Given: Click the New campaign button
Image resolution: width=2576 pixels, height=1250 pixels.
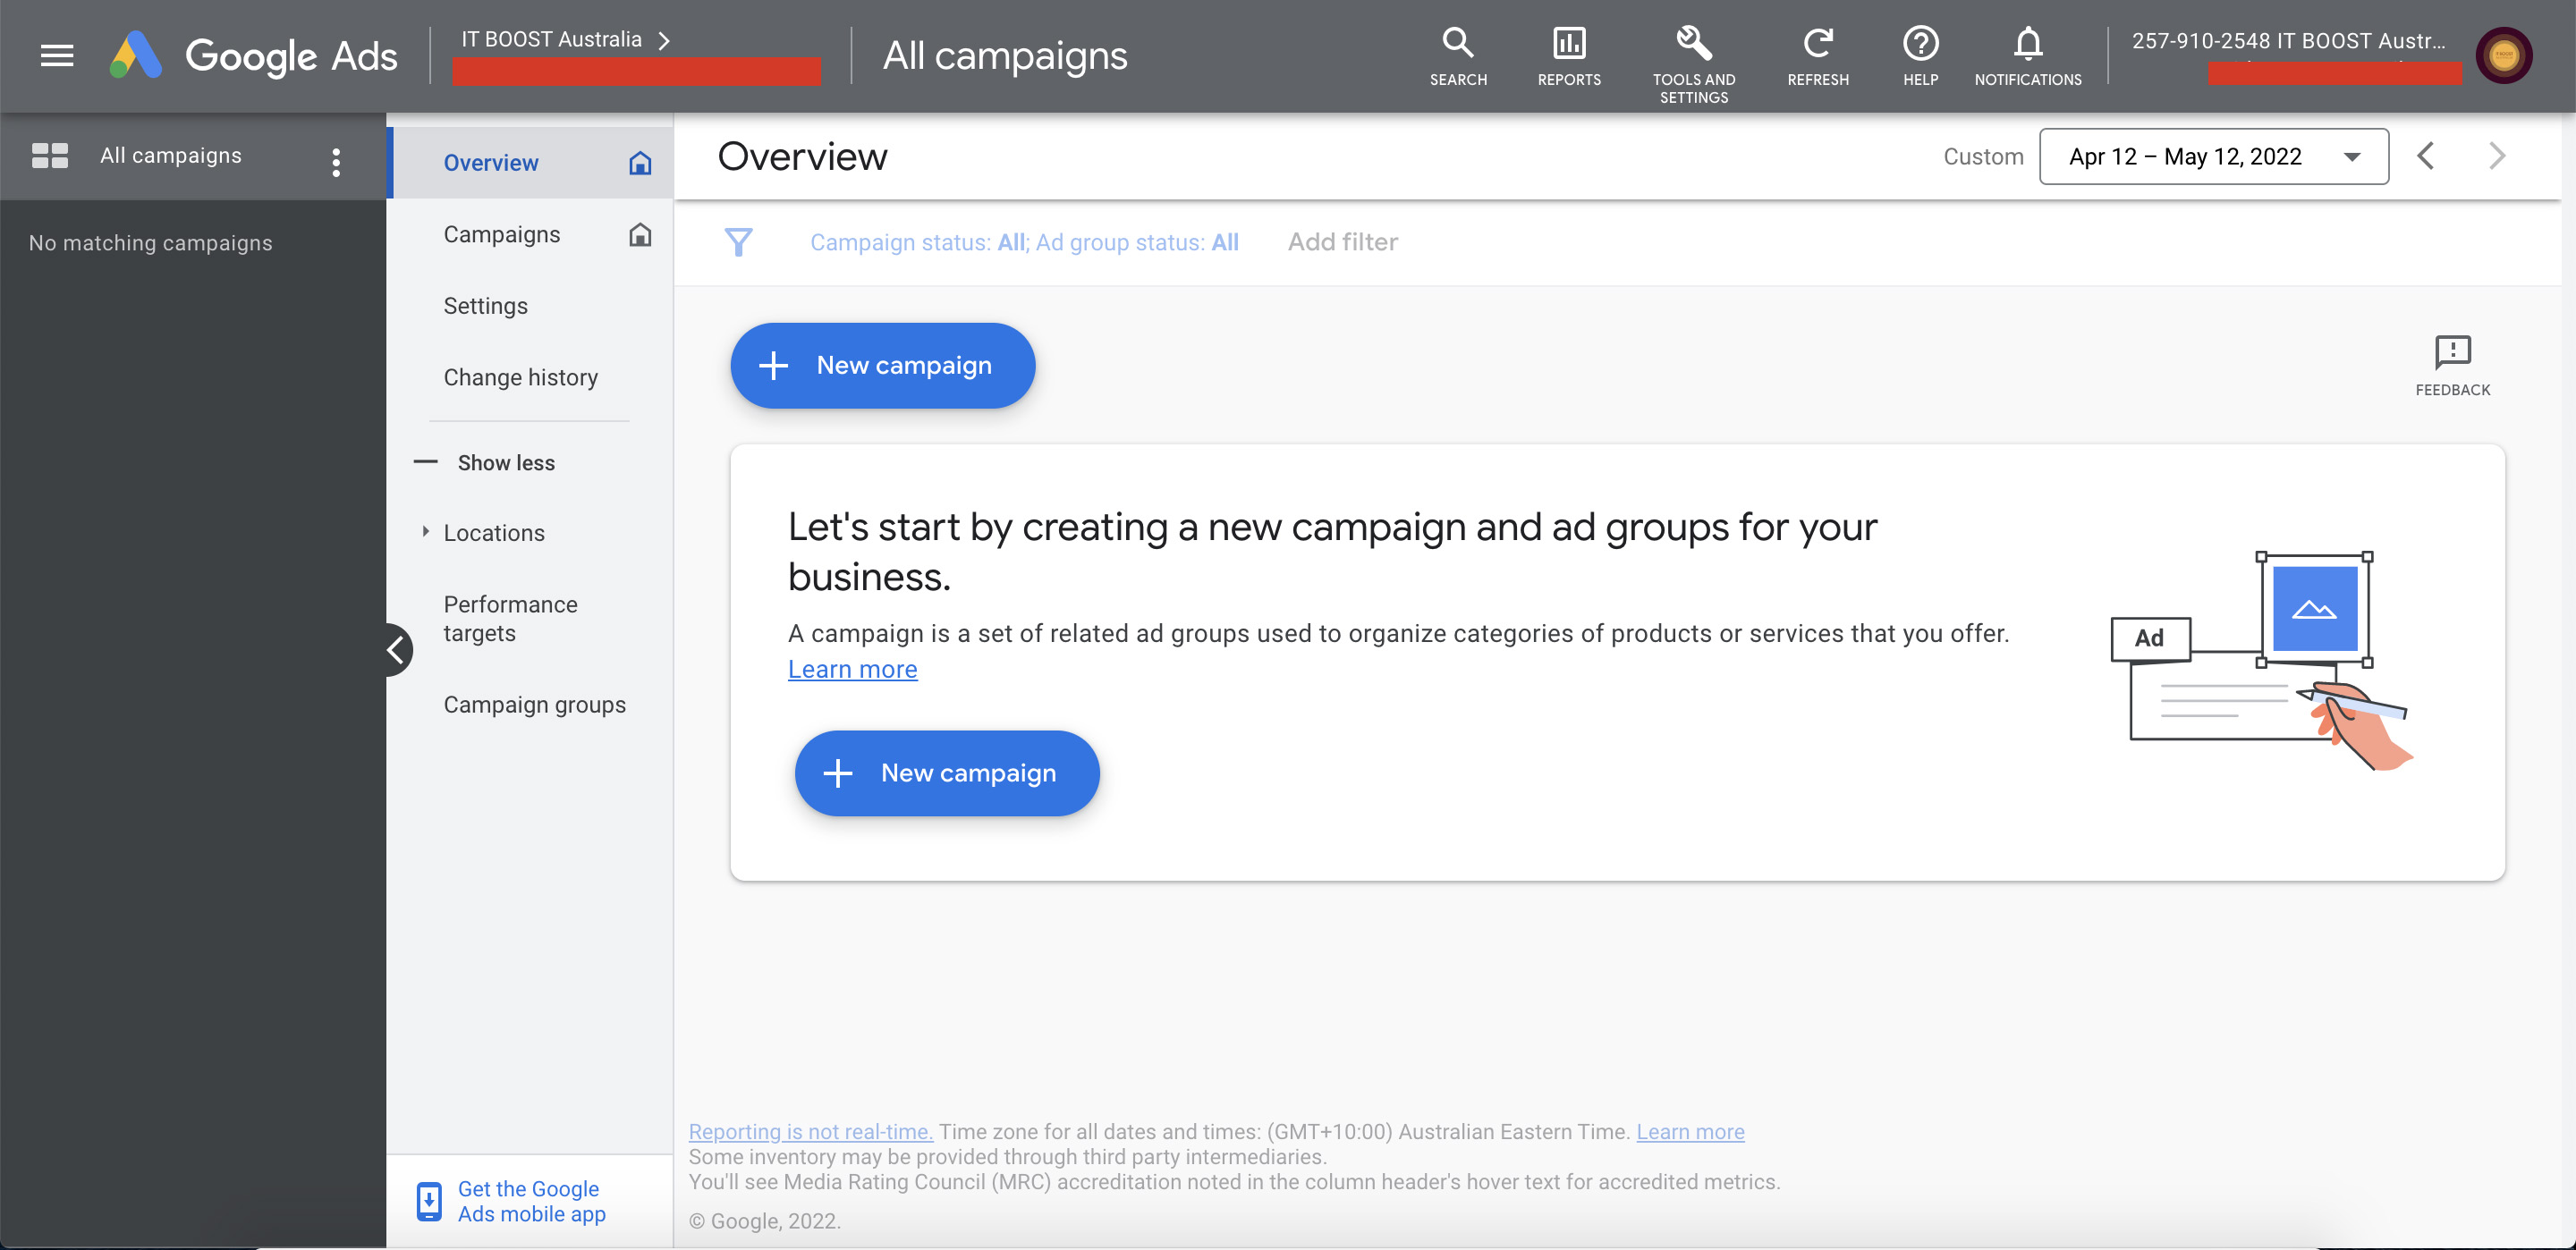Looking at the screenshot, I should pyautogui.click(x=882, y=366).
